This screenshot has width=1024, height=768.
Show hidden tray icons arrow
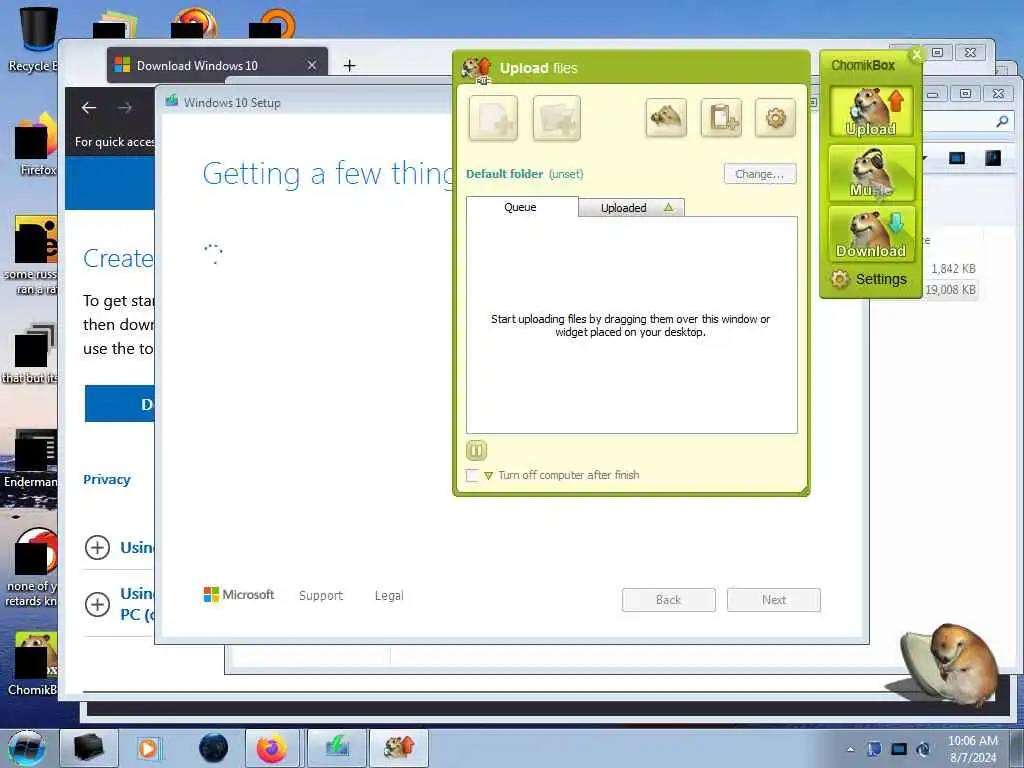click(x=850, y=749)
